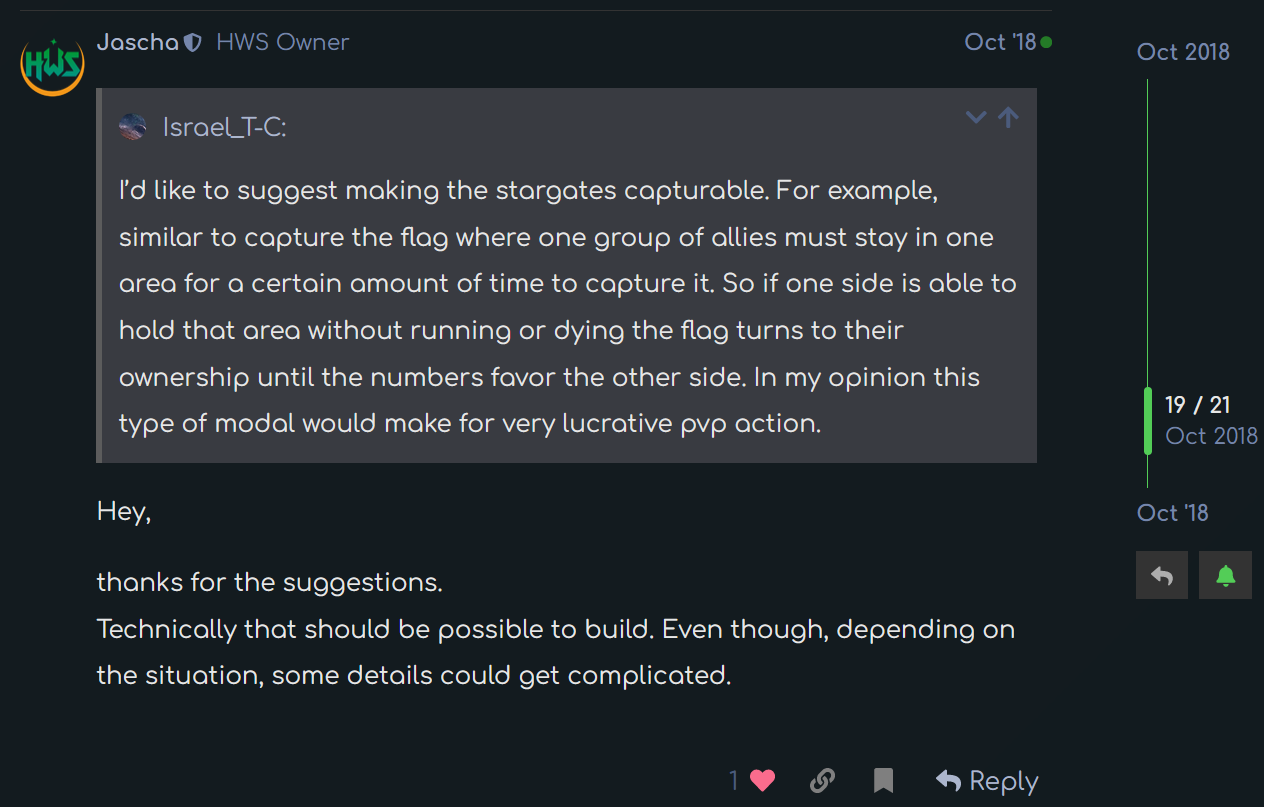The height and width of the screenshot is (807, 1264).
Task: Click the Israel_T-C quote title
Action: tap(224, 127)
